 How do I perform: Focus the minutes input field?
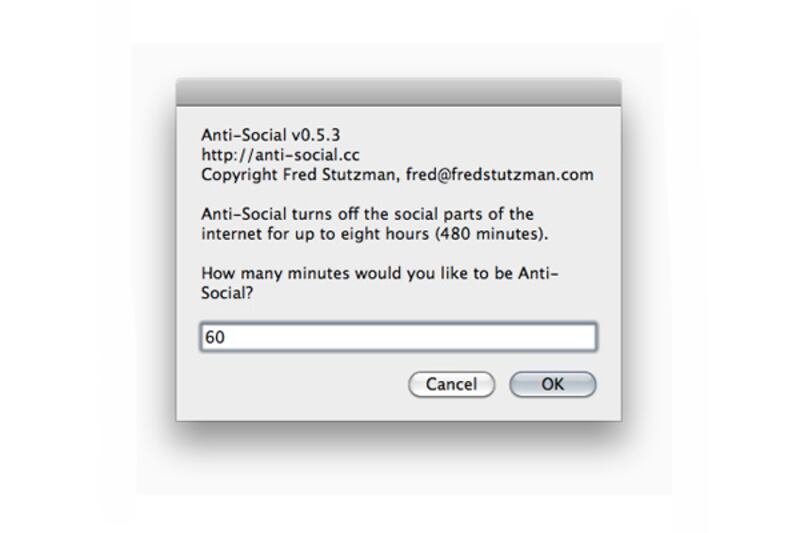click(x=398, y=337)
